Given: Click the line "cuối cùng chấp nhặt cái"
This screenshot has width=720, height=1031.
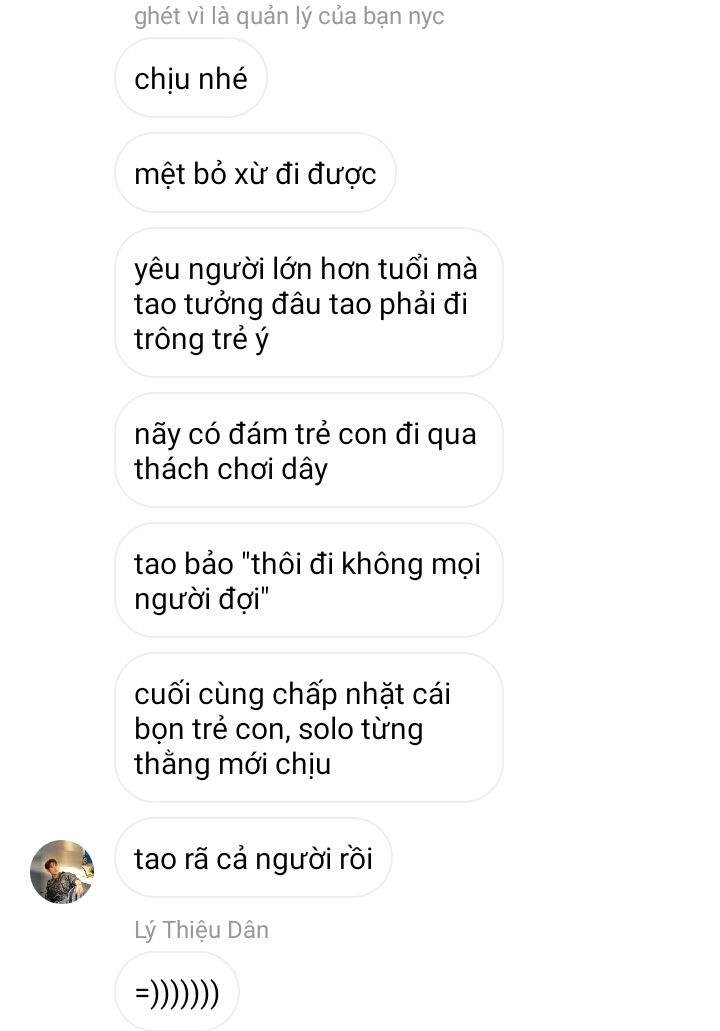Looking at the screenshot, I should [x=292, y=694].
